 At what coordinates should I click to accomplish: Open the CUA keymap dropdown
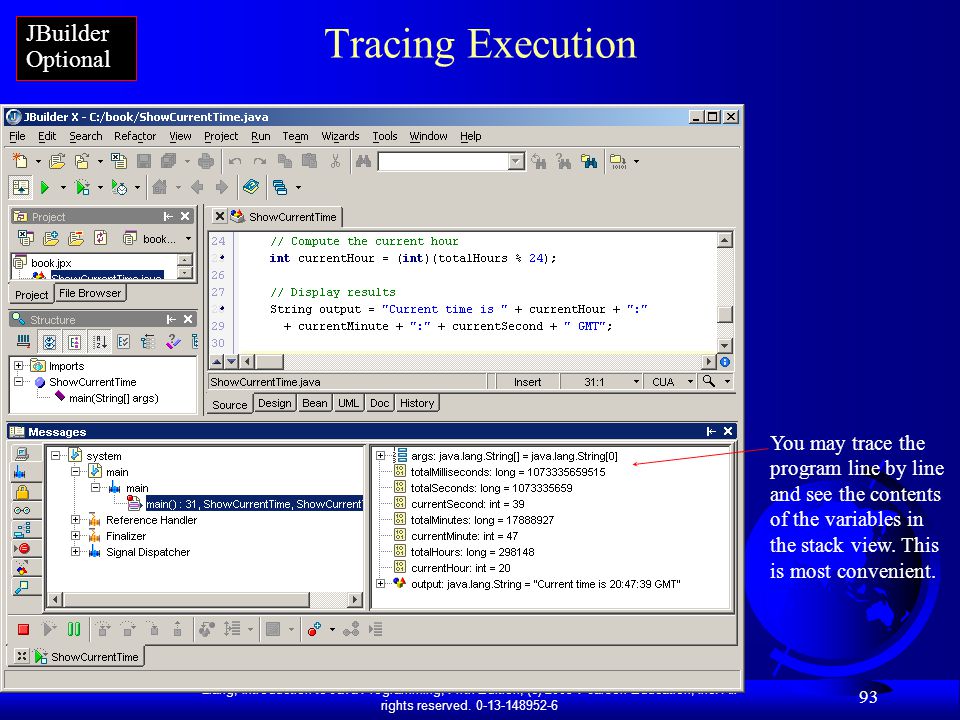coord(690,381)
